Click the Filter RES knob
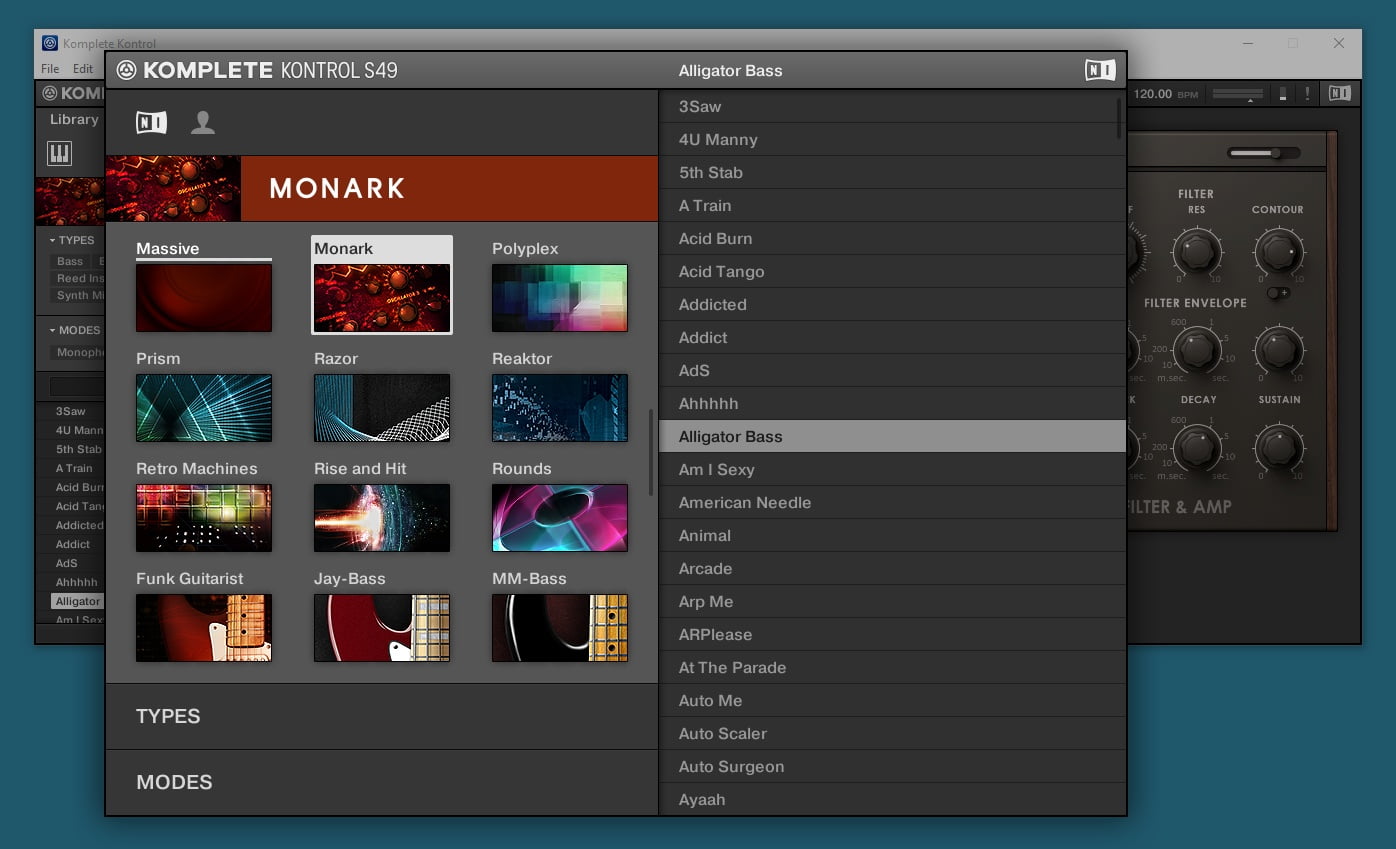 pyautogui.click(x=1197, y=250)
